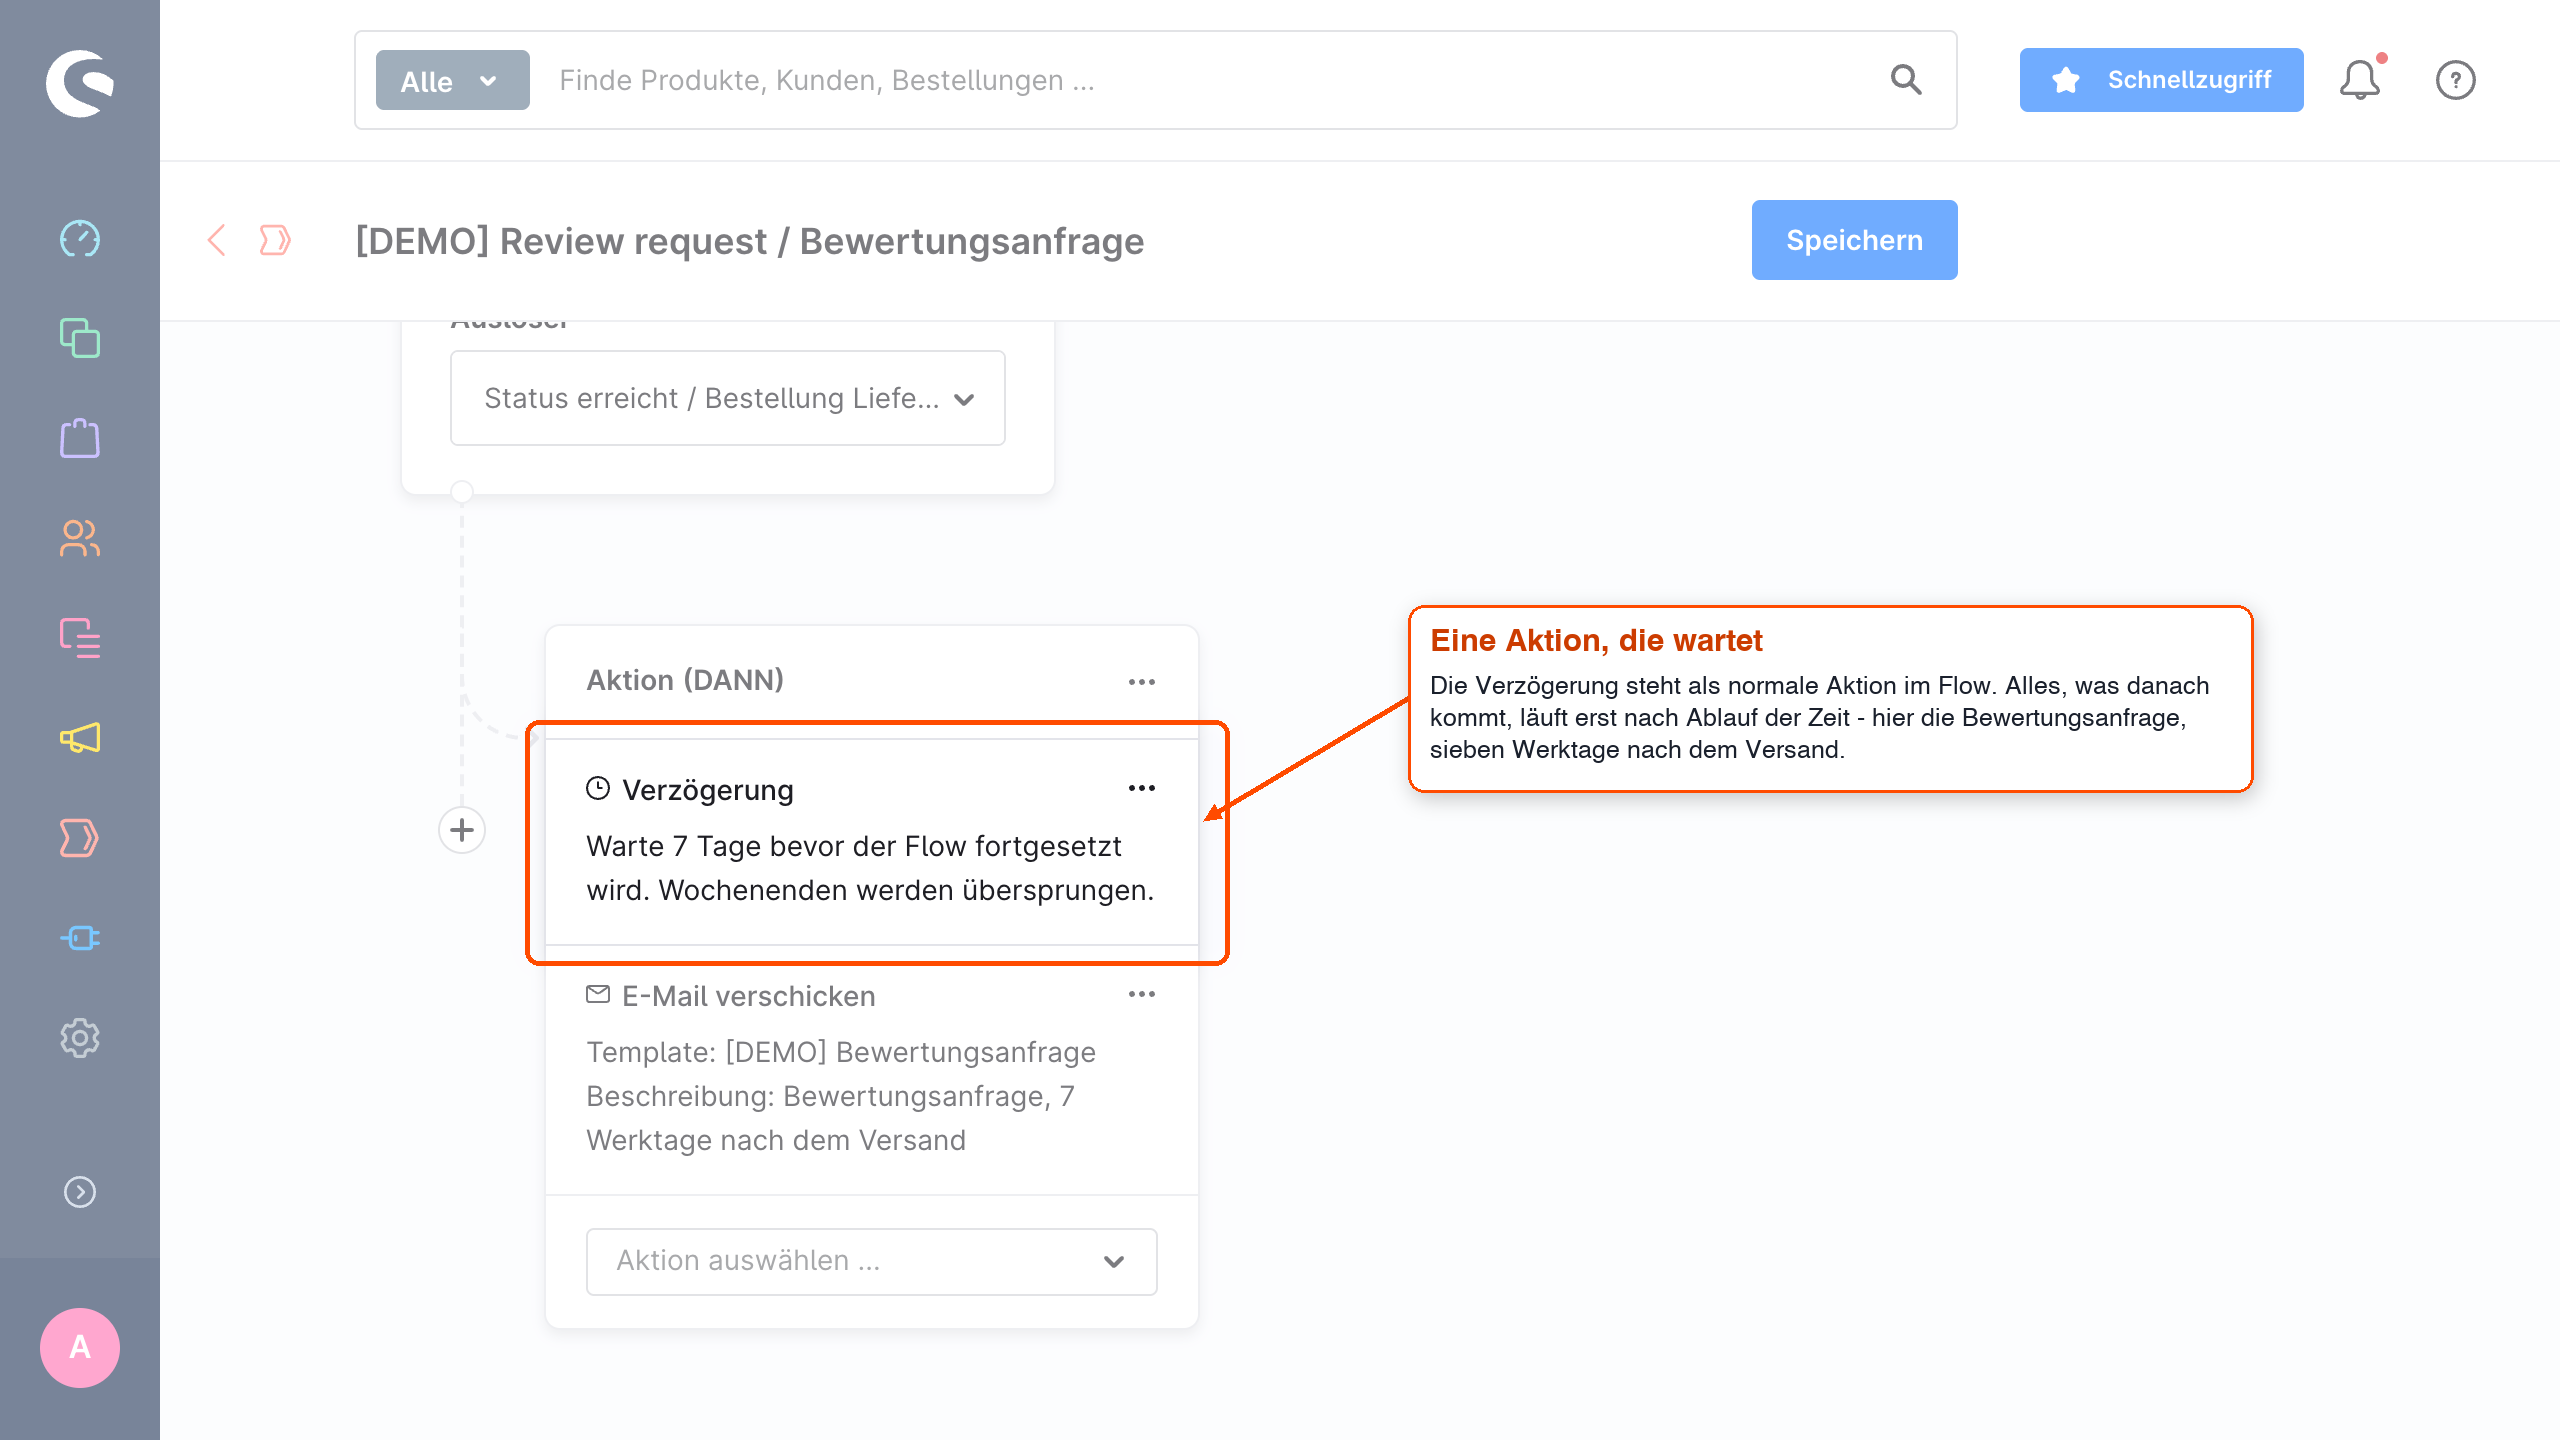Open the Orders shopping bag icon
Viewport: 2560px width, 1440px height.
[x=80, y=438]
